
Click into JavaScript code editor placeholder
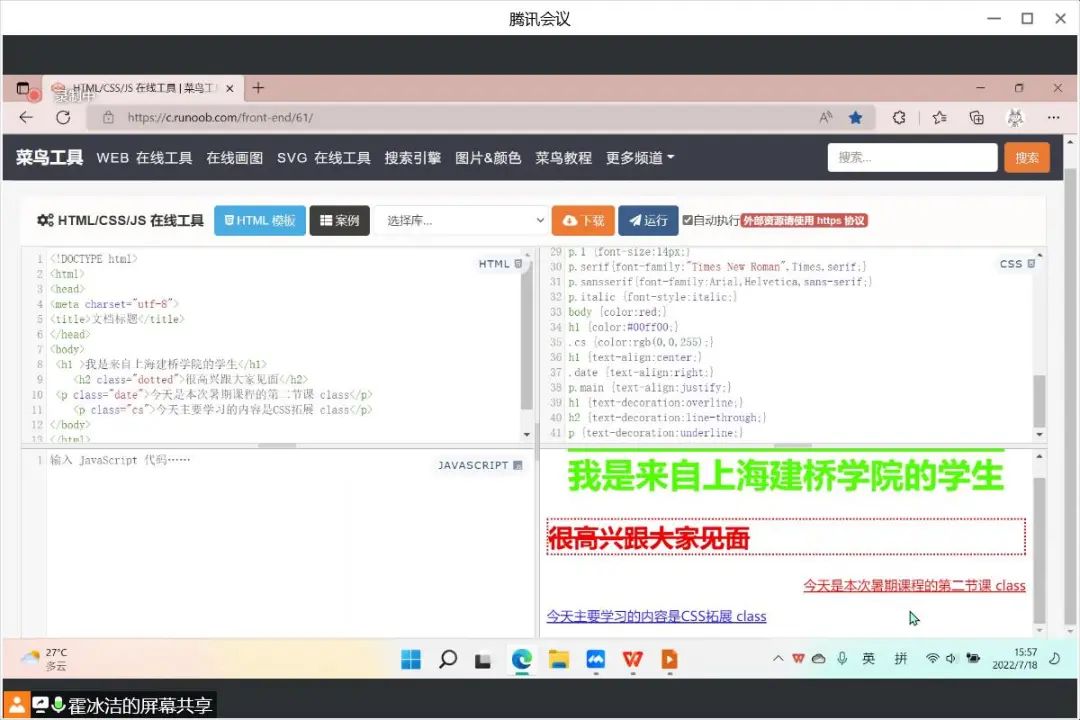tap(121, 460)
